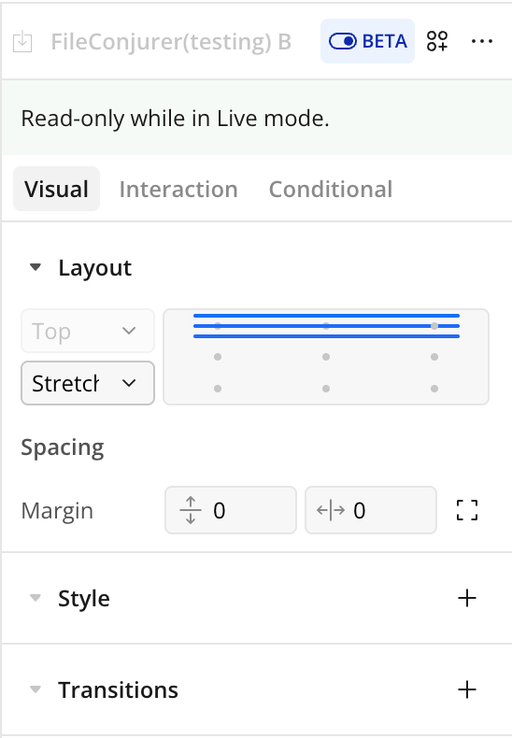Select middle-center alignment dot in grid
This screenshot has width=512, height=738.
326,357
